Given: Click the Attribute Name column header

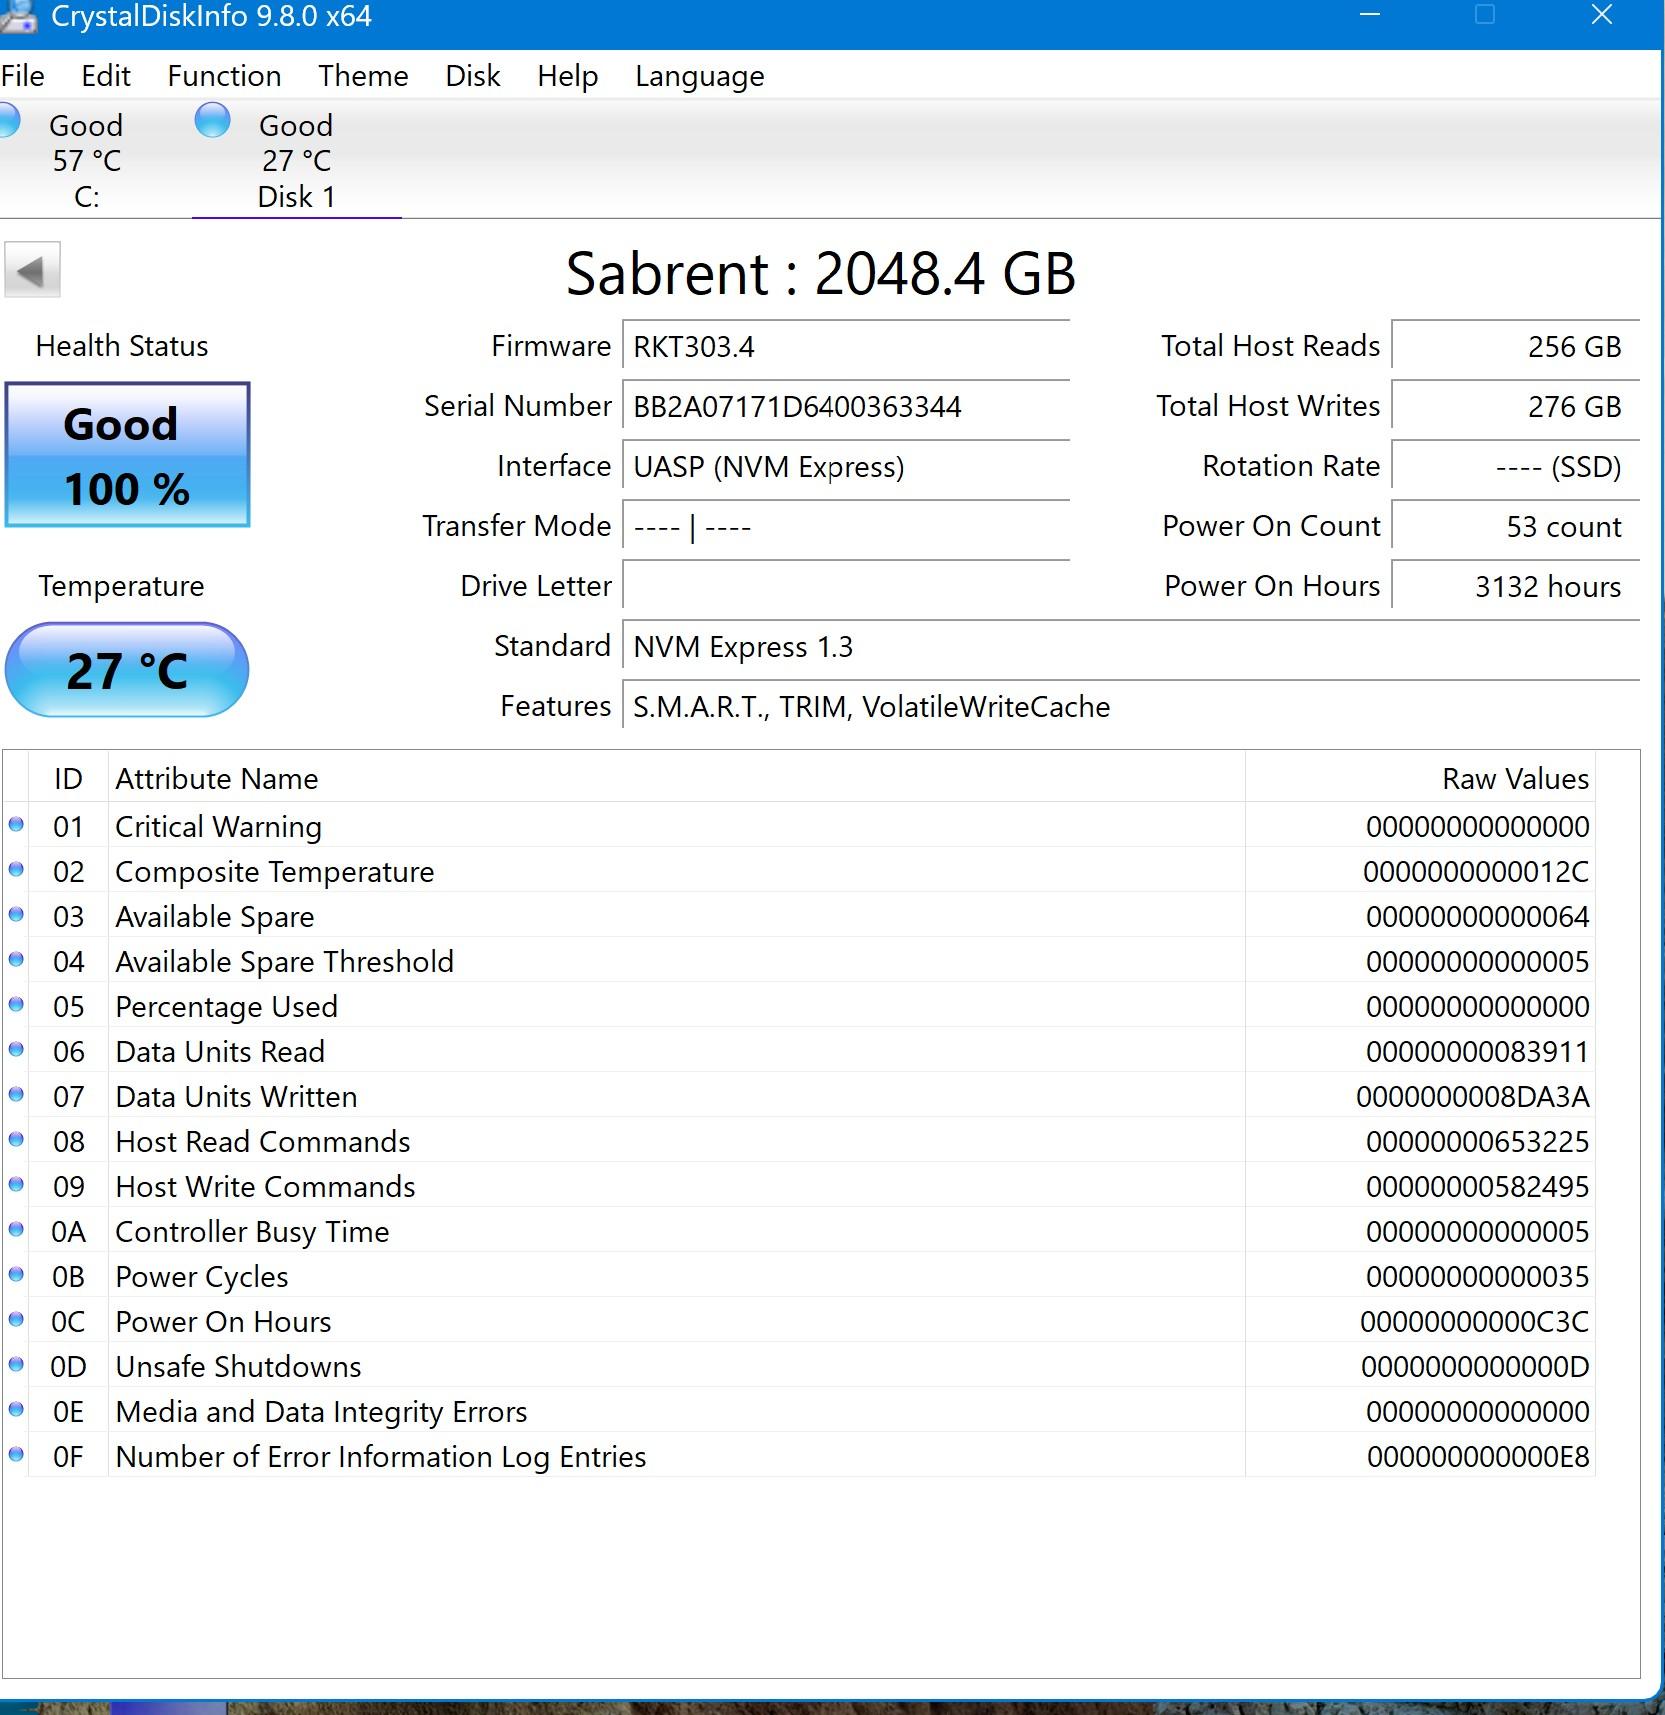Looking at the screenshot, I should click(676, 778).
